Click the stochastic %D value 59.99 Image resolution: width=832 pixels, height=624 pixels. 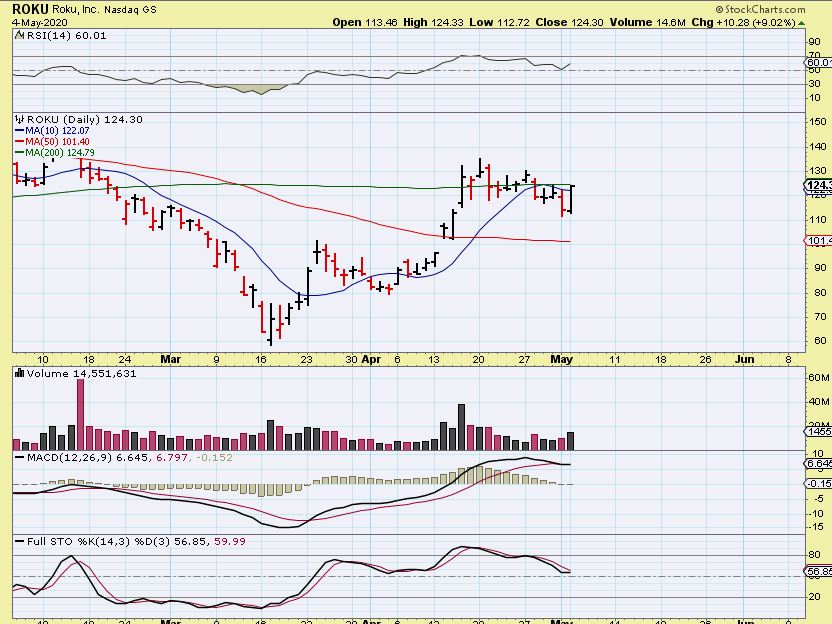click(230, 542)
